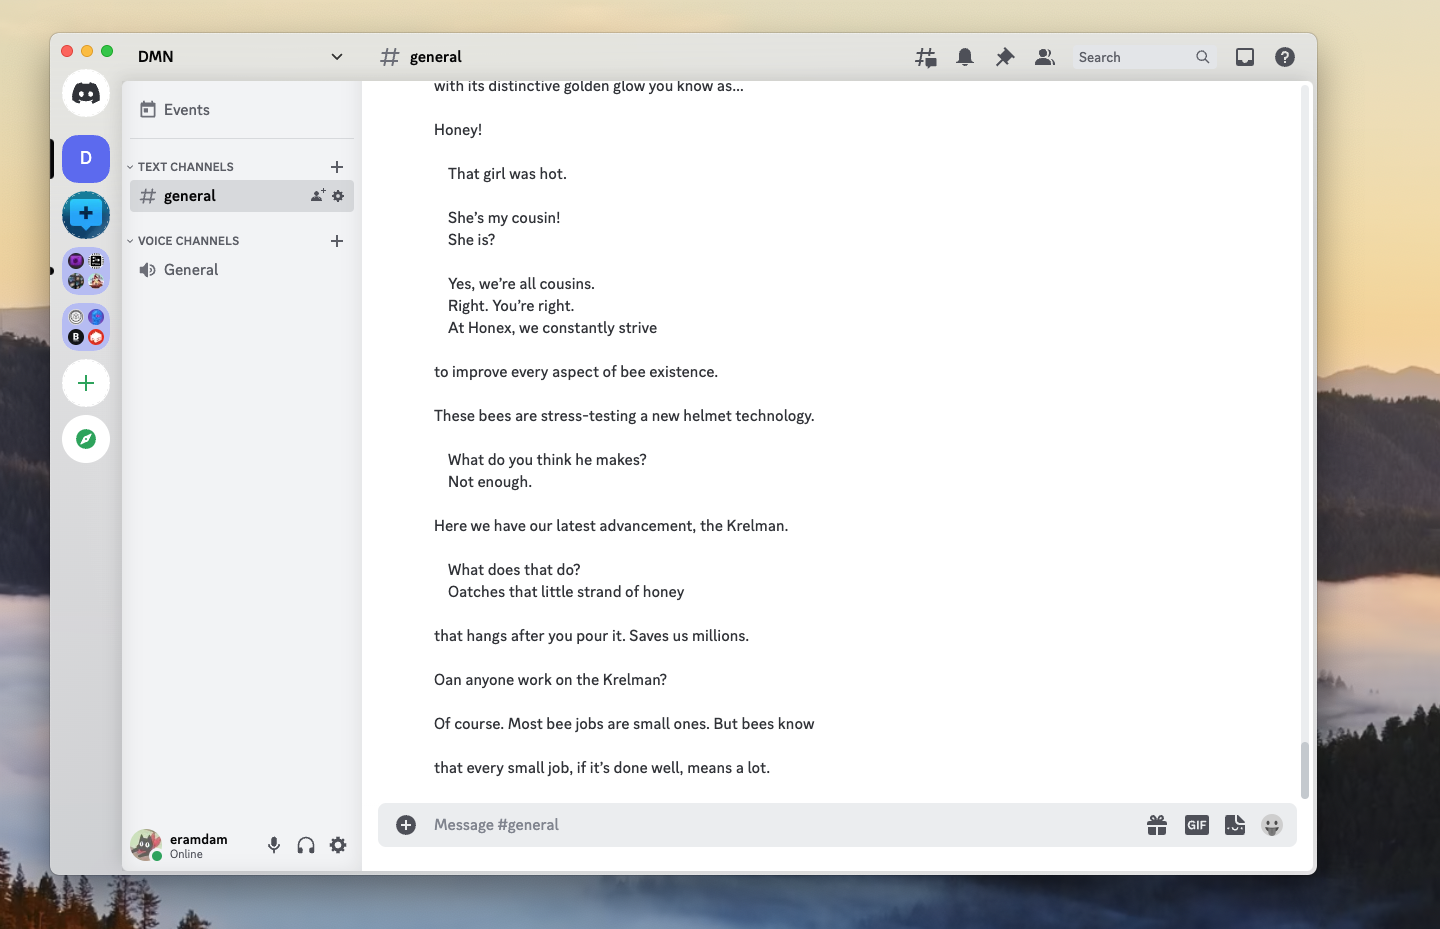Open Help question mark icon
The height and width of the screenshot is (929, 1440).
tap(1285, 58)
